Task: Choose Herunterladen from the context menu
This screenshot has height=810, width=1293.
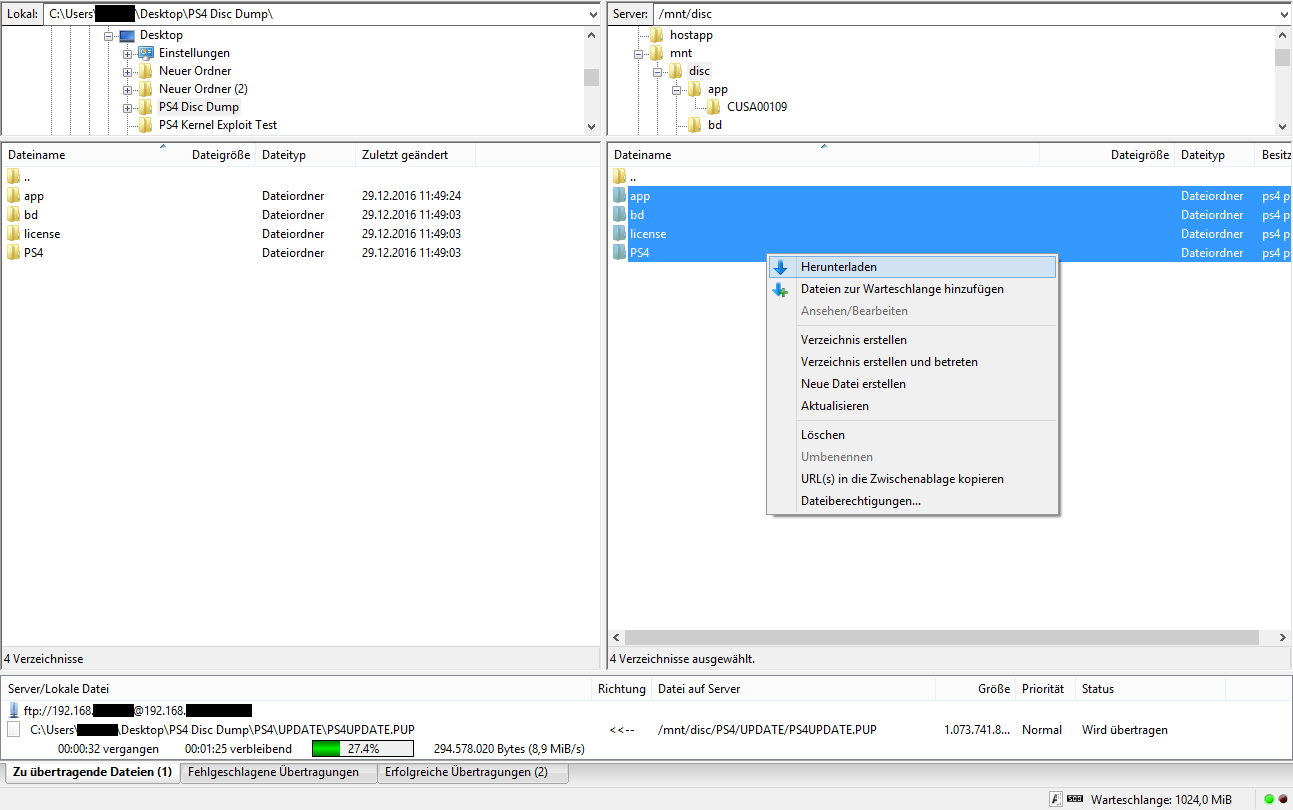Action: (x=912, y=267)
